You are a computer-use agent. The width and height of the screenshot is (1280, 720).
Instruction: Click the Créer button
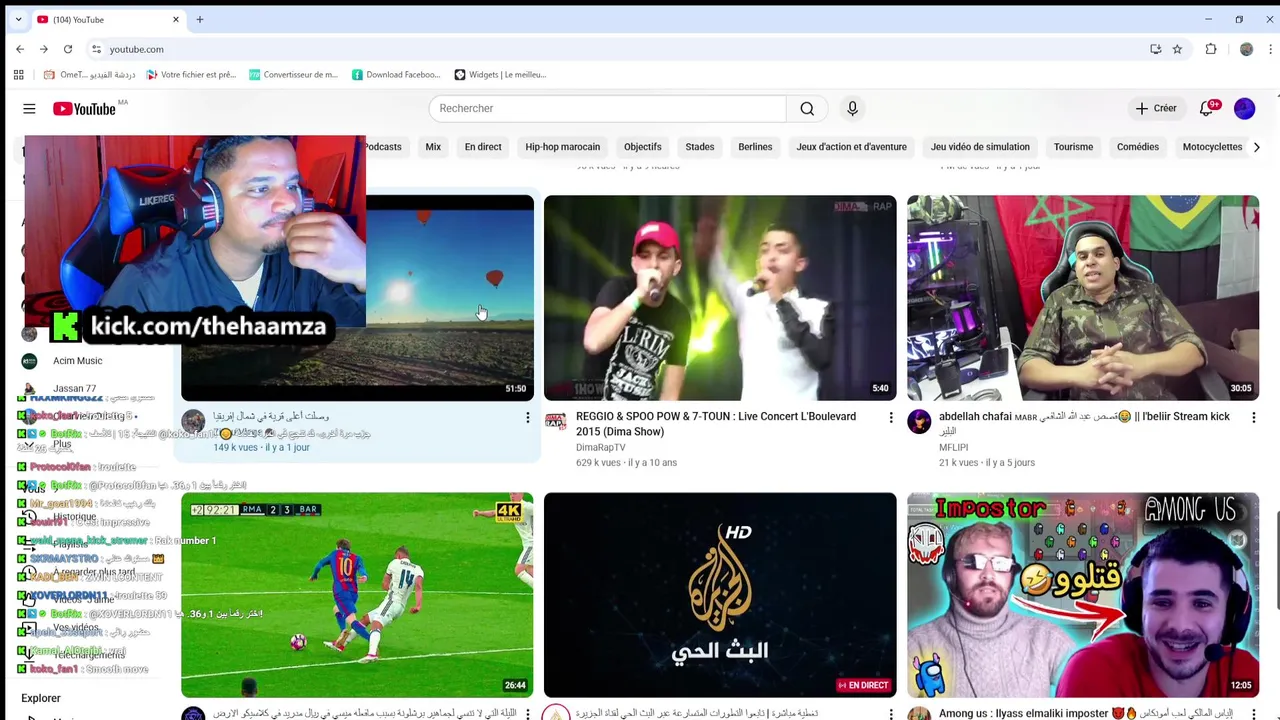1156,108
